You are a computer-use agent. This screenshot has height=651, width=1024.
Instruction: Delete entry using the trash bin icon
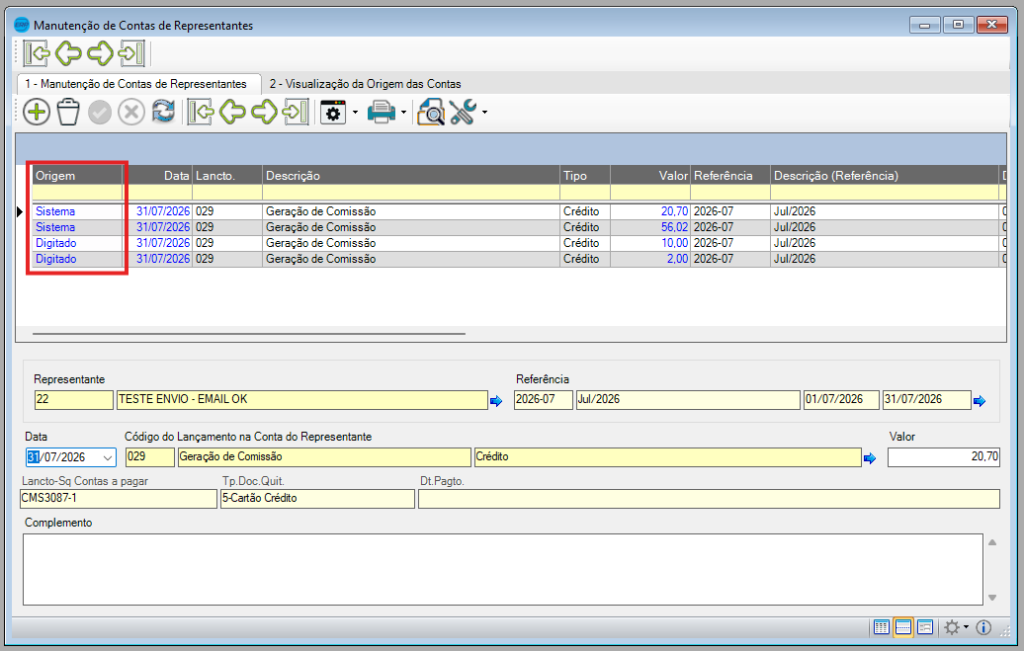68,112
